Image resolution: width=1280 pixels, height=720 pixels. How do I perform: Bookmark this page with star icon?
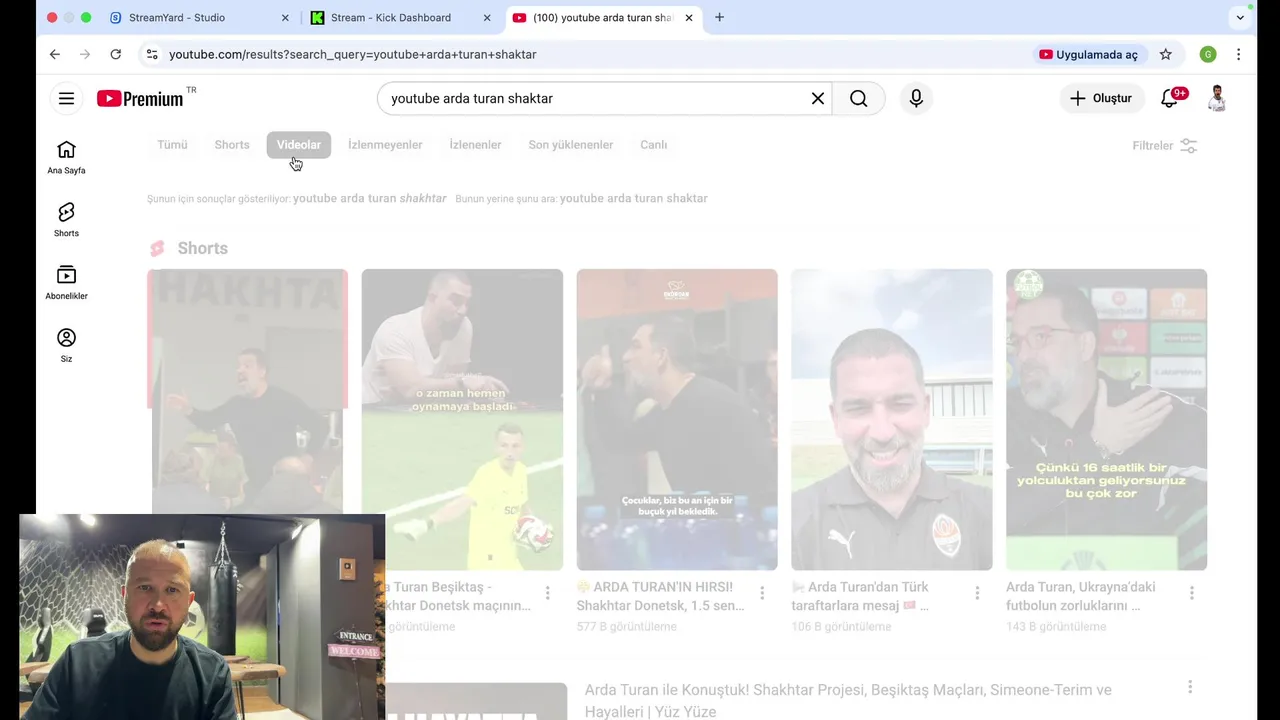(1166, 54)
